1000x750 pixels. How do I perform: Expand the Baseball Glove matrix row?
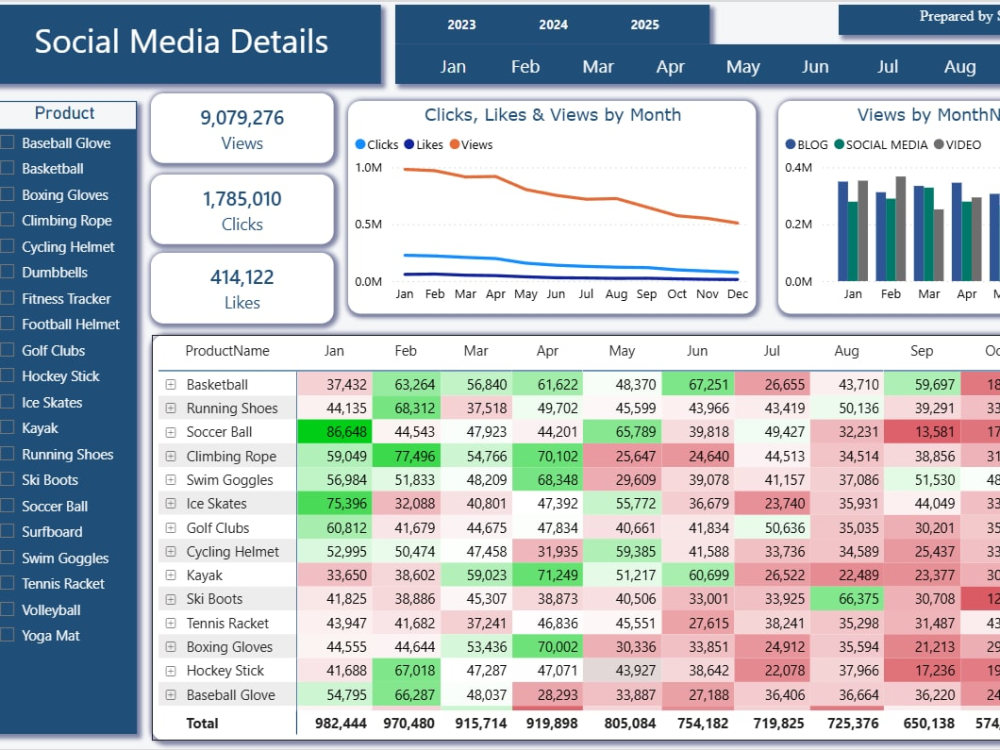170,695
